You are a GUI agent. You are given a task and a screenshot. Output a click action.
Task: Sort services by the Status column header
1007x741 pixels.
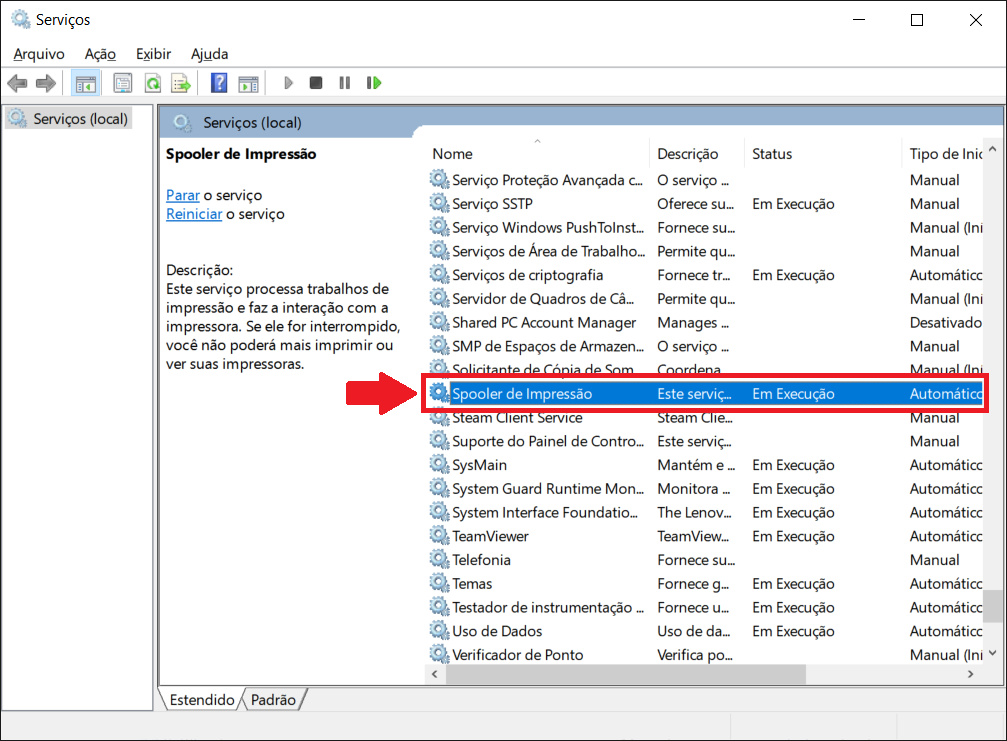[772, 154]
